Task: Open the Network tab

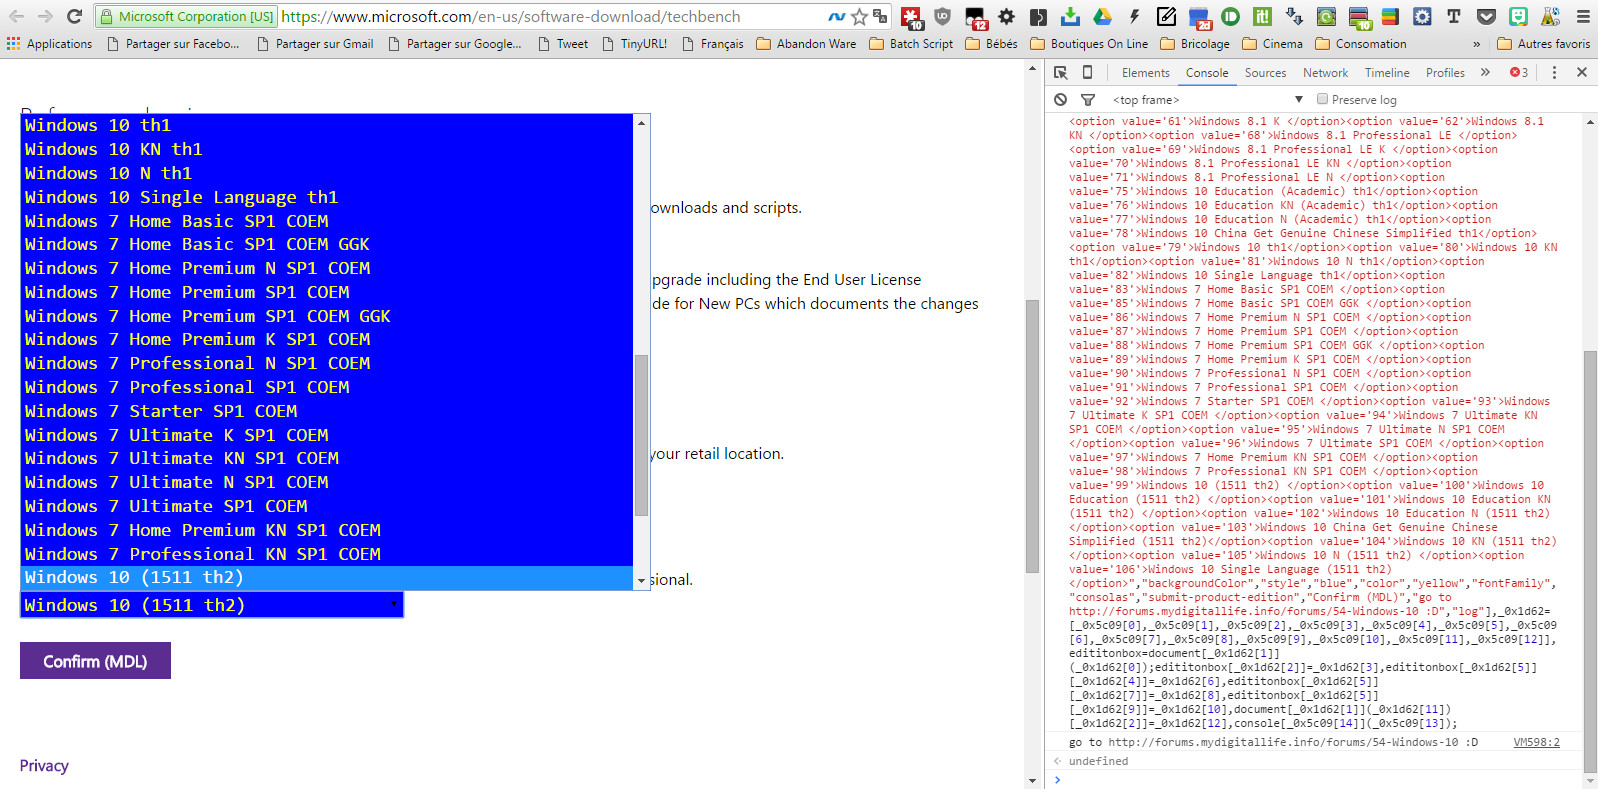Action: pos(1325,73)
